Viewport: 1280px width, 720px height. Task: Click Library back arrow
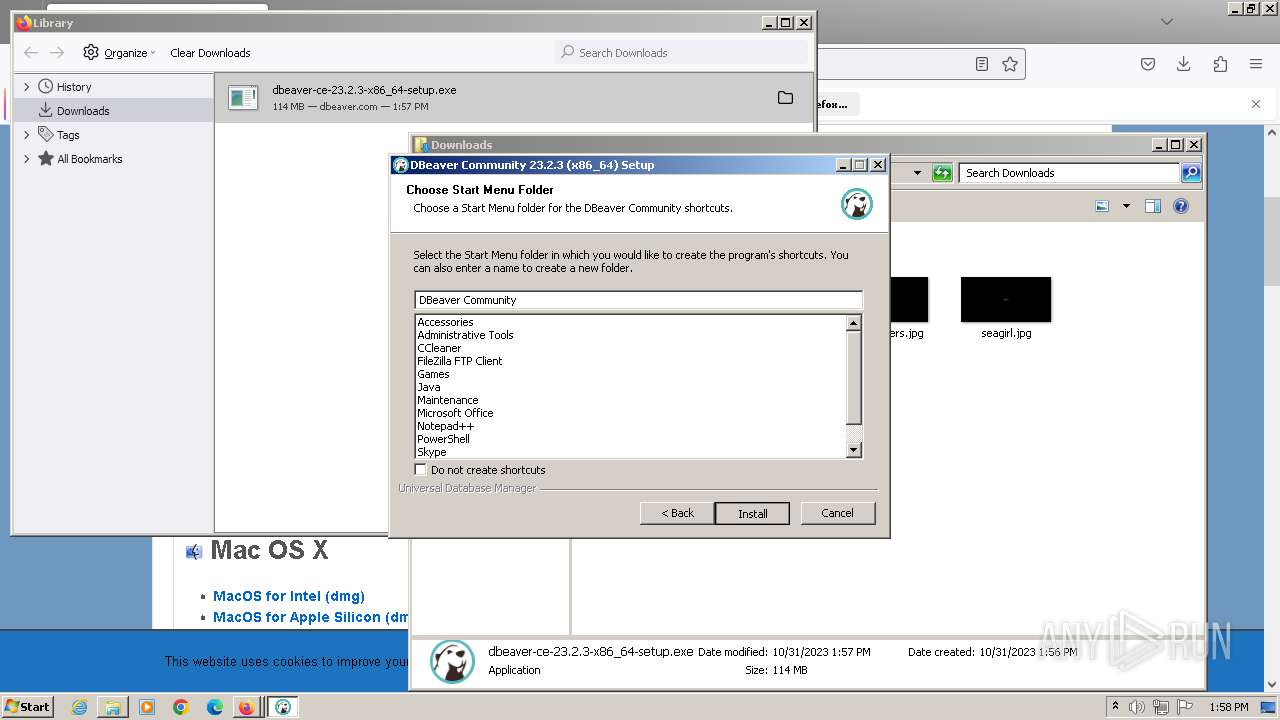(31, 53)
